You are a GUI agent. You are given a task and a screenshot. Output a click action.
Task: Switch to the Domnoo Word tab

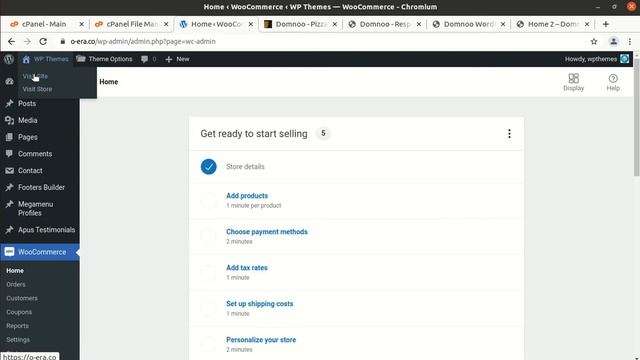pyautogui.click(x=469, y=24)
